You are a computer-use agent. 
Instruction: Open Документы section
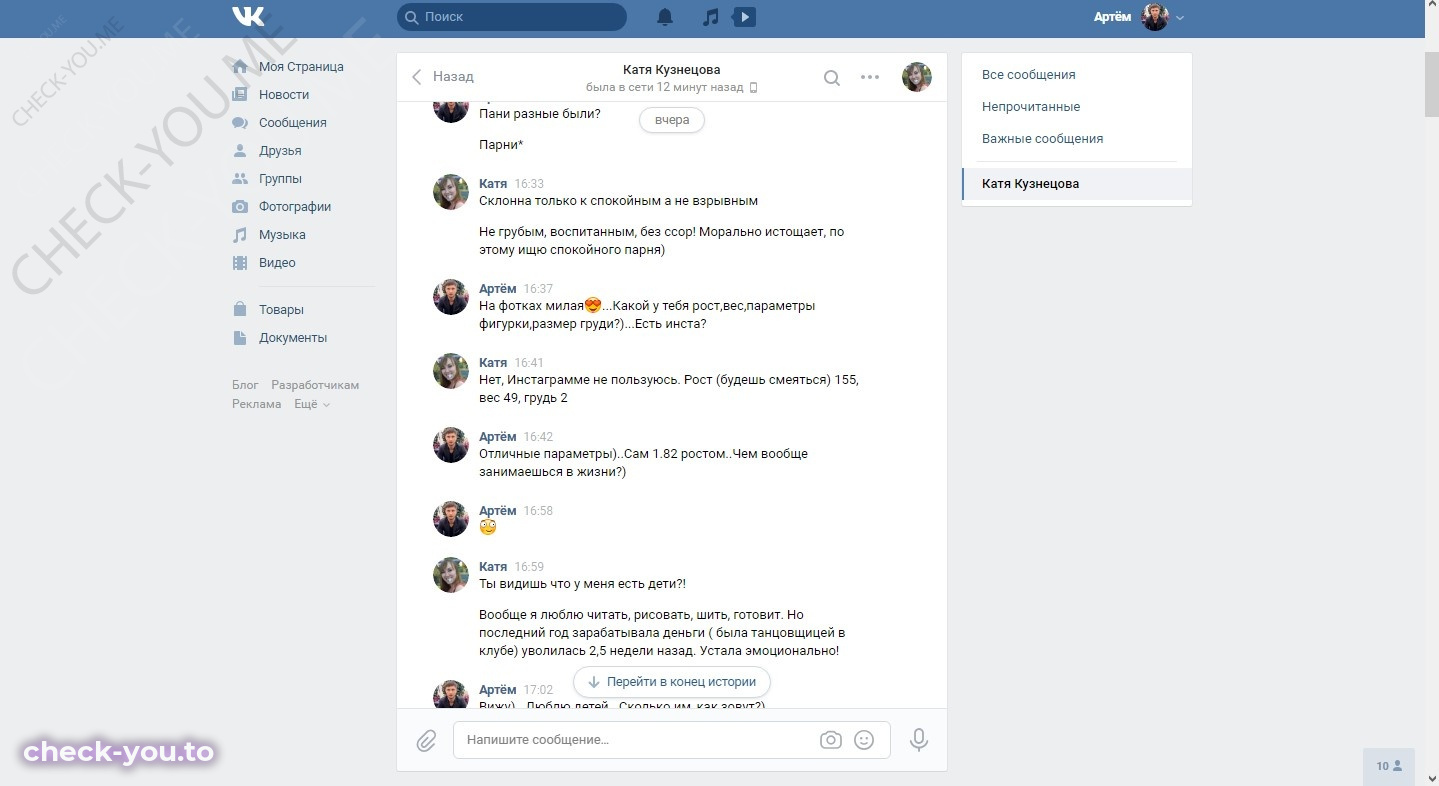(x=293, y=338)
